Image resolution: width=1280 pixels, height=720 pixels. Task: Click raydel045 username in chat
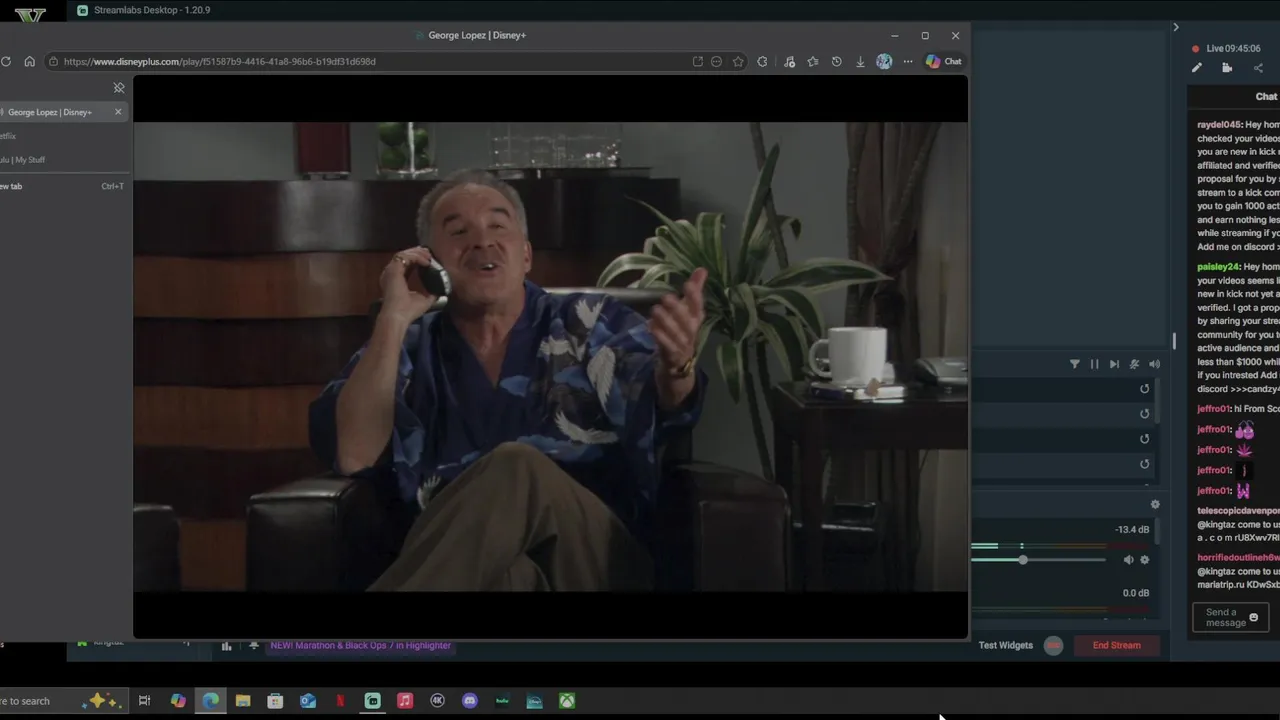point(1219,125)
